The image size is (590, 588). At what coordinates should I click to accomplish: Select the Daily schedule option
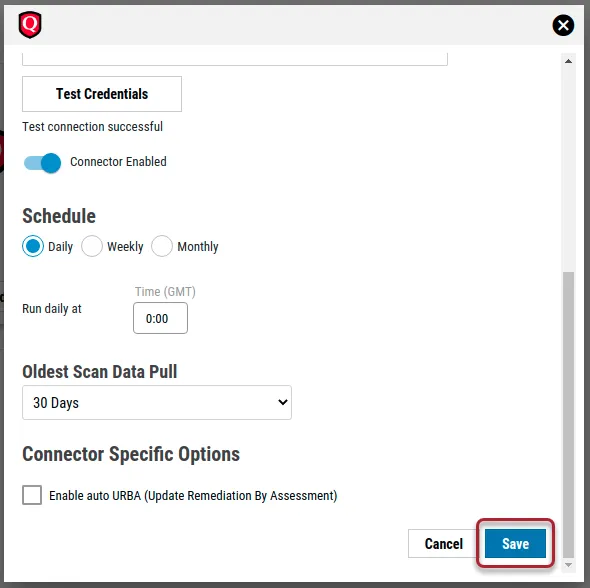click(x=33, y=246)
